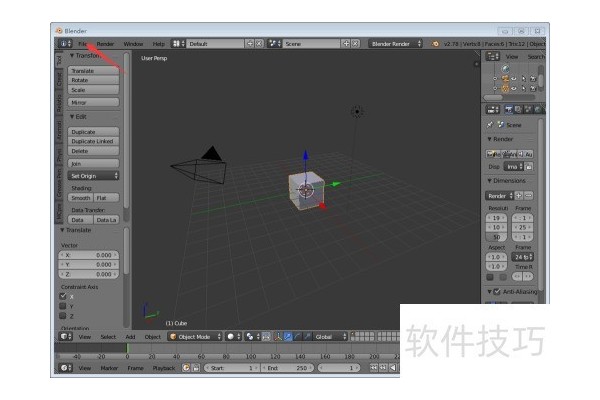The height and width of the screenshot is (400, 600).
Task: Click the resolution percentage 50 slider
Action: [496, 237]
